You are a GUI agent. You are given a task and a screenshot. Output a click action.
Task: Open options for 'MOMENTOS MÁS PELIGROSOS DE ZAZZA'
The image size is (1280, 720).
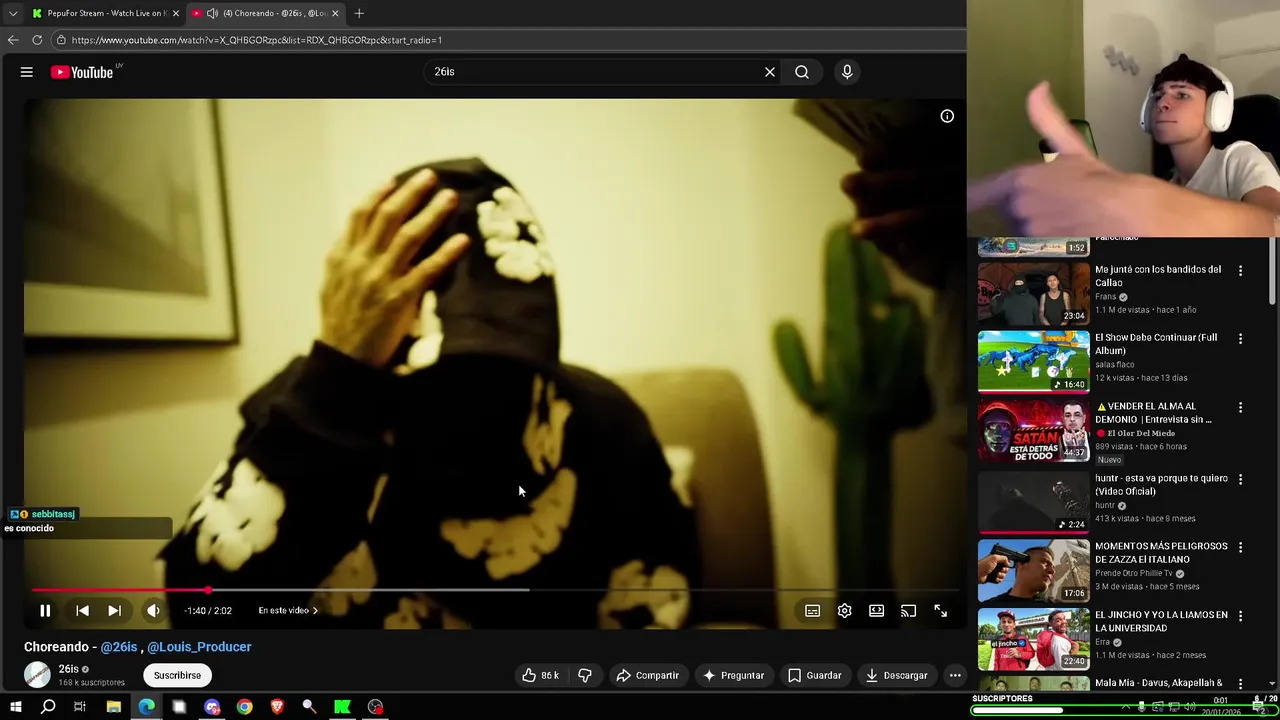click(x=1240, y=548)
